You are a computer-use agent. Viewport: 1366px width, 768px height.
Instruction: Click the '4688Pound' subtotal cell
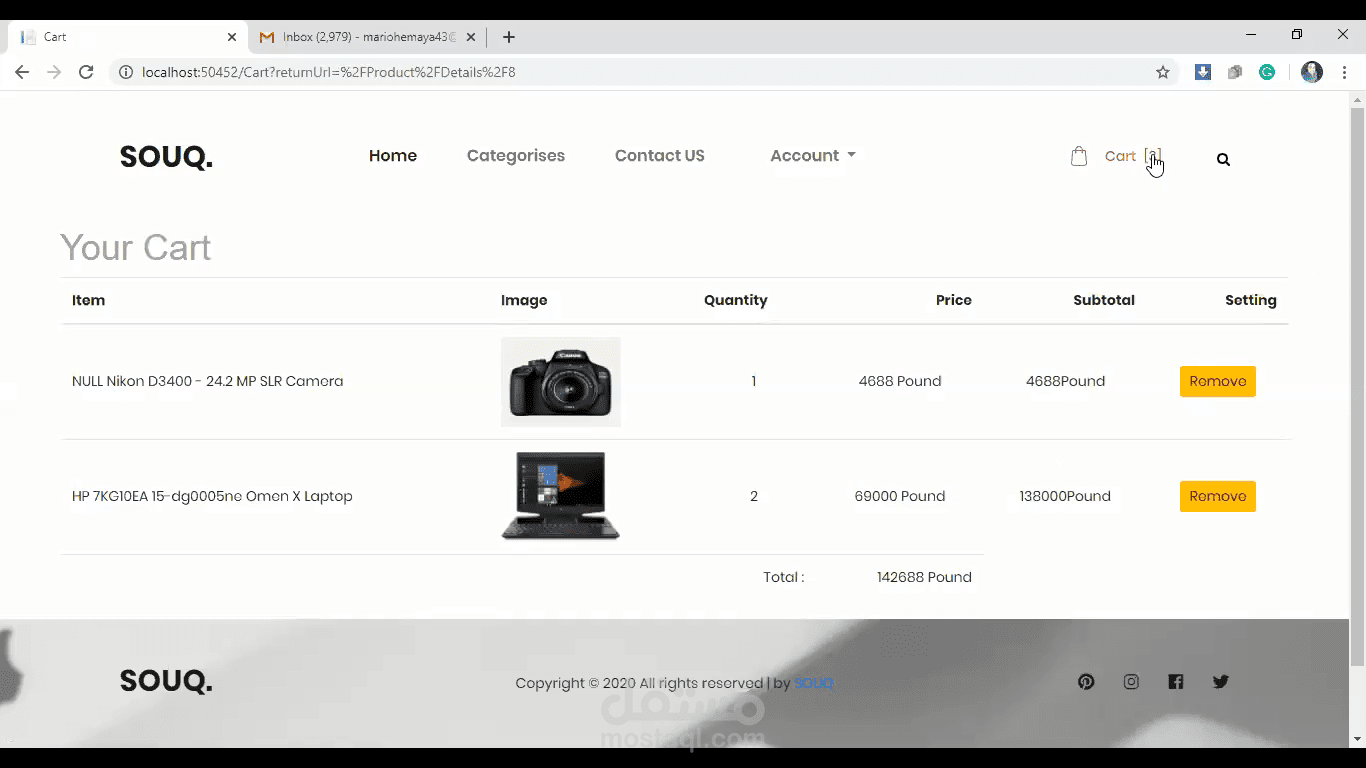pos(1065,381)
